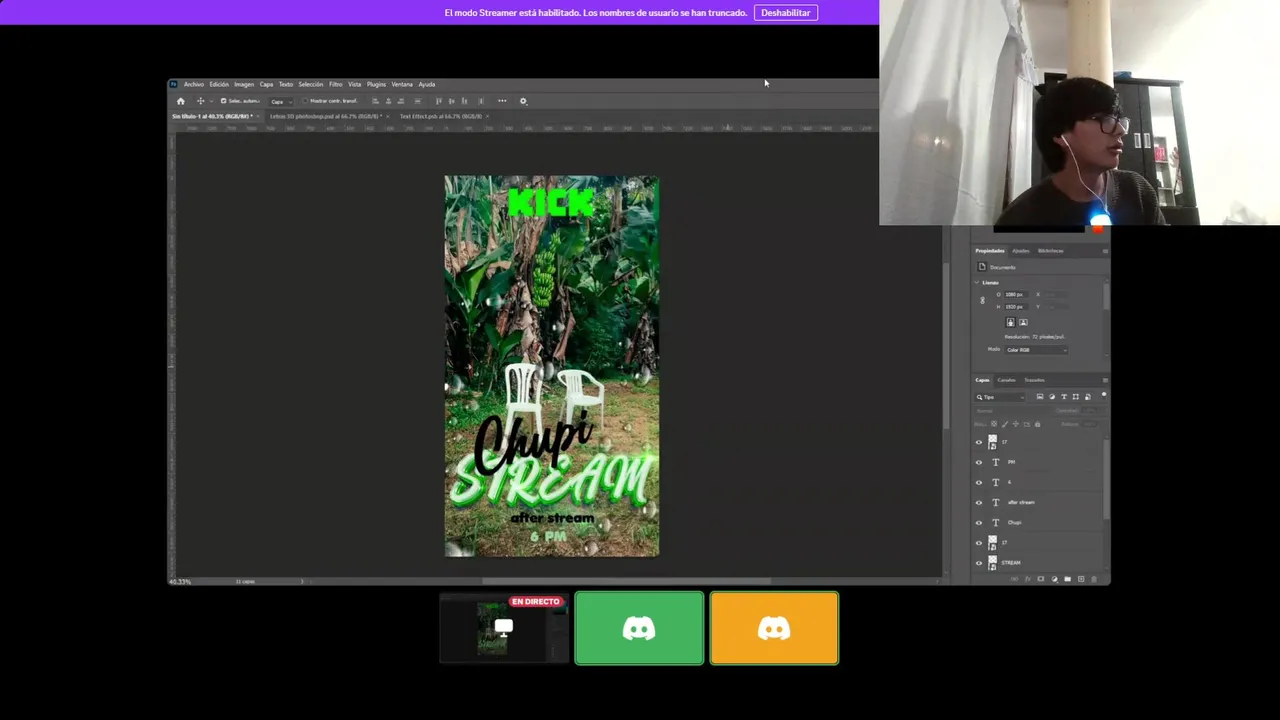Open the options bar settings gear
Image resolution: width=1280 pixels, height=720 pixels.
pos(523,101)
